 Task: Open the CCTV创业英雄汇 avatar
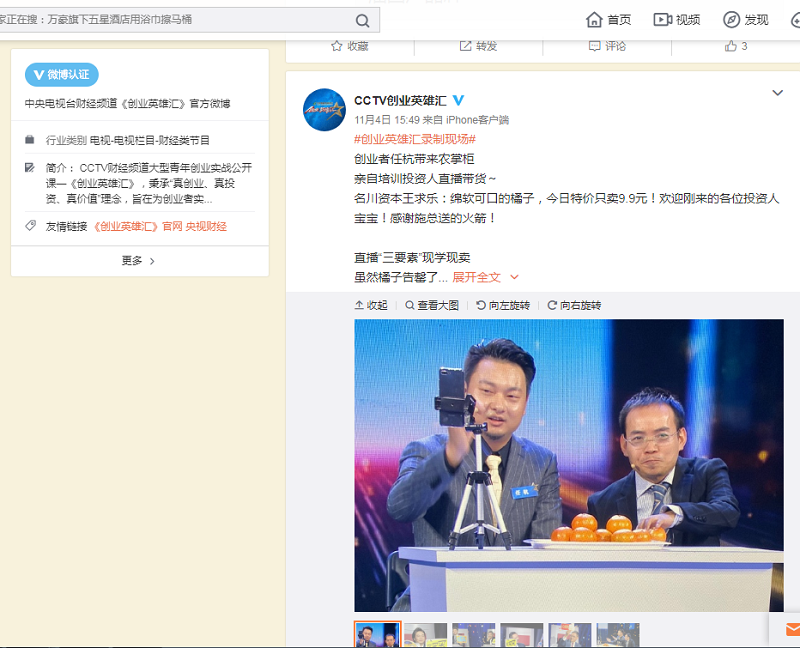coord(324,110)
